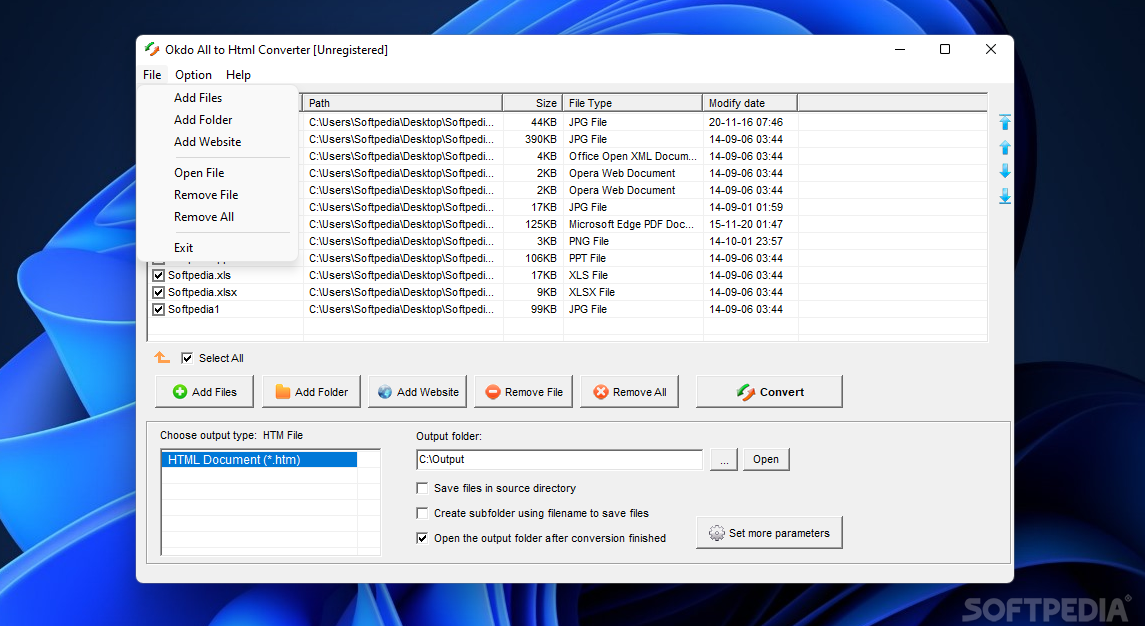Sort list by the File Type column header

(x=632, y=103)
